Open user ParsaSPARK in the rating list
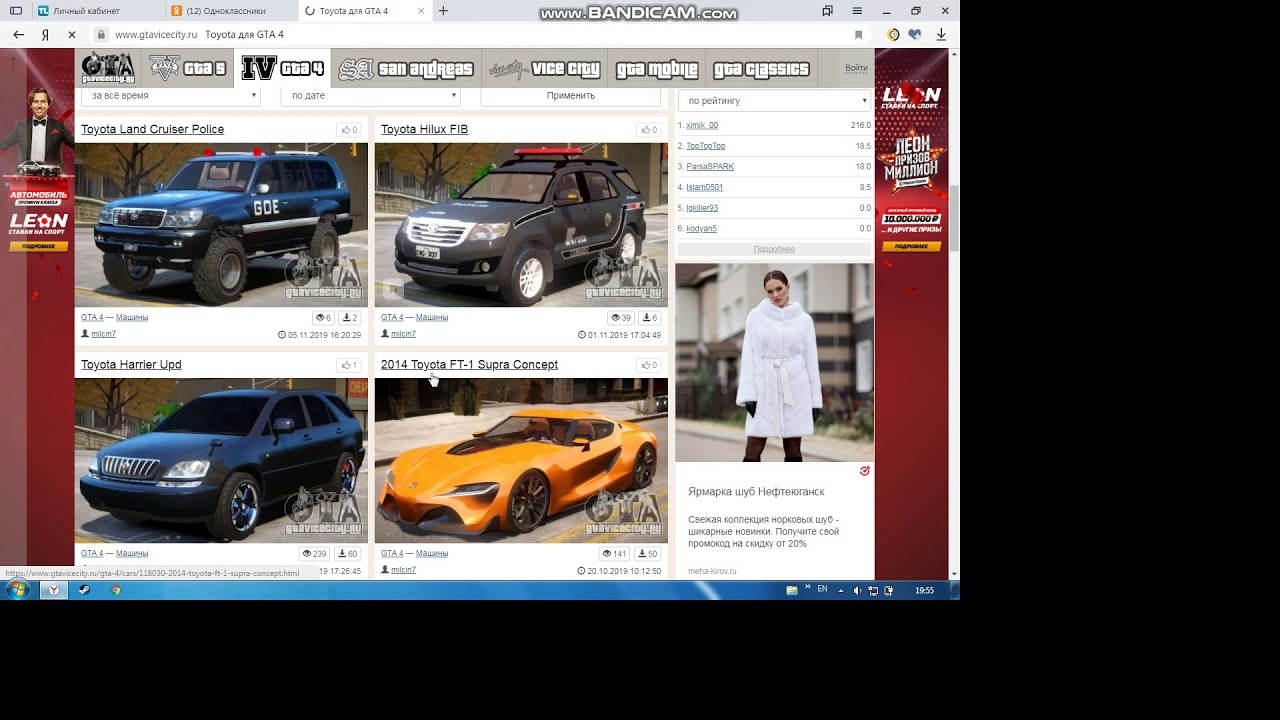This screenshot has width=1280, height=720. tap(710, 167)
